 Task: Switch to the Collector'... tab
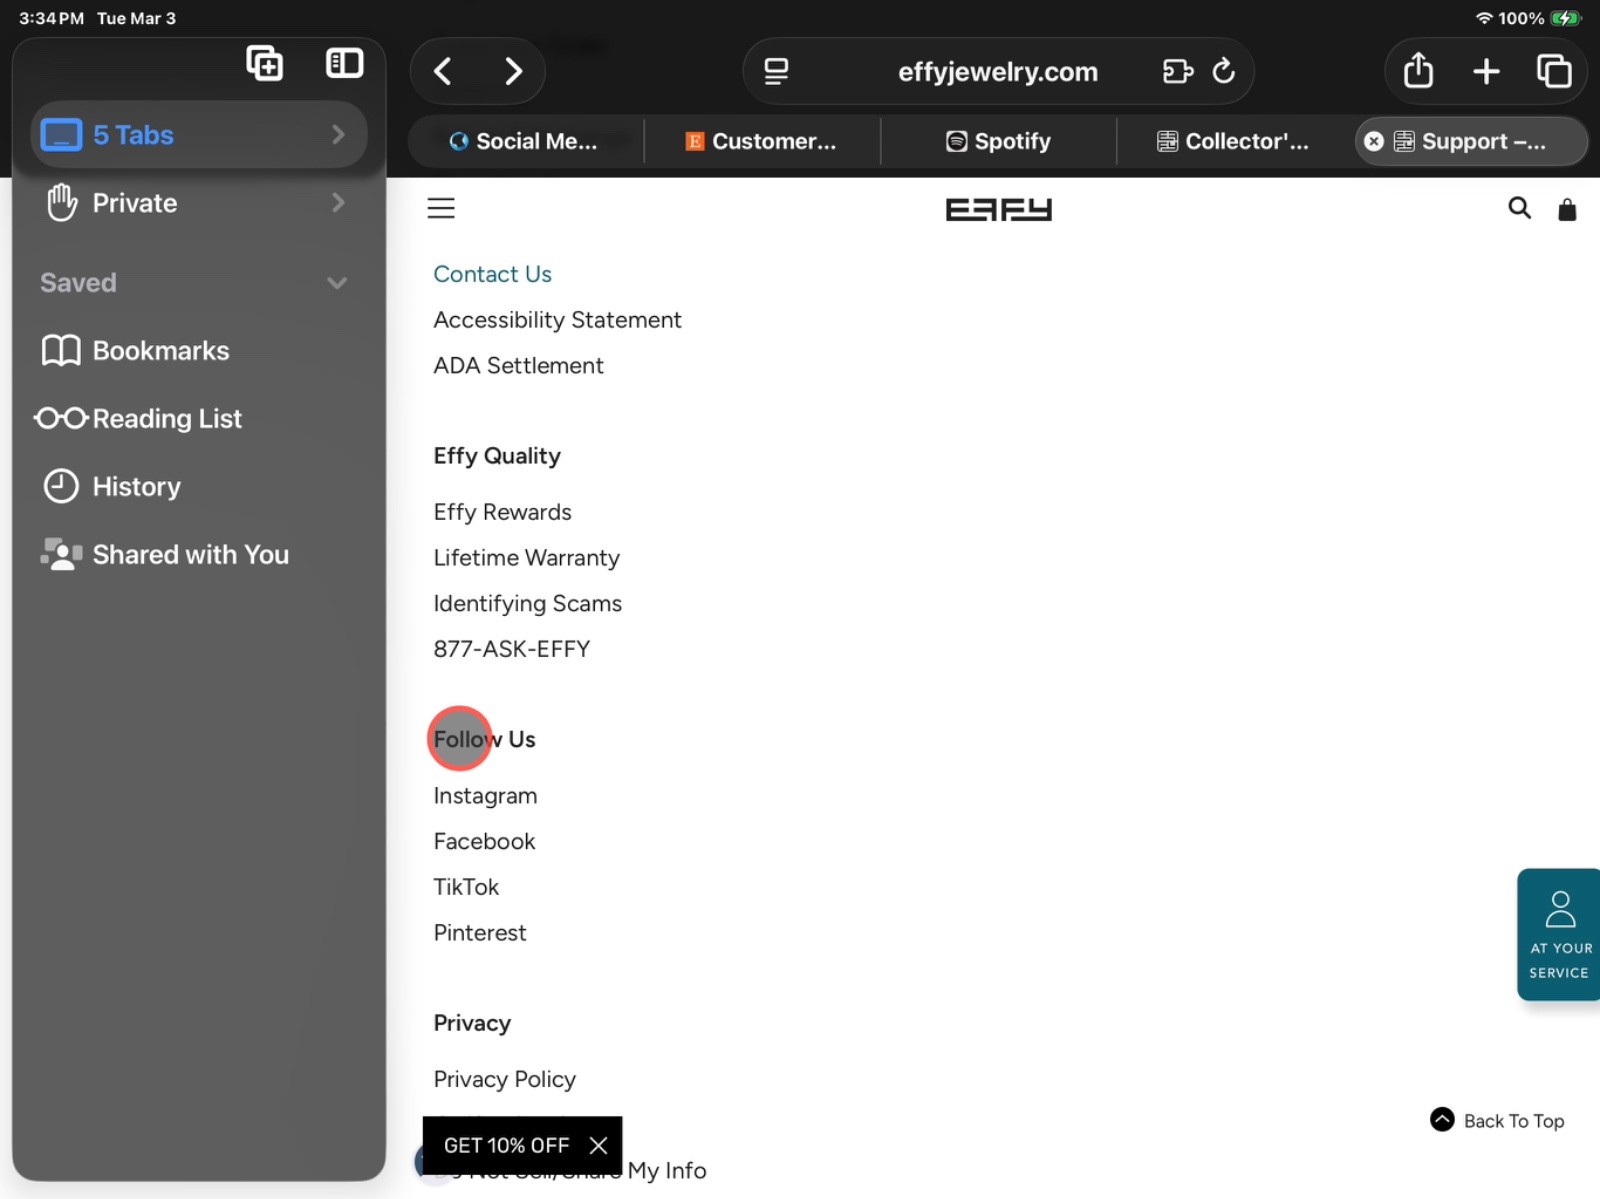[1234, 141]
